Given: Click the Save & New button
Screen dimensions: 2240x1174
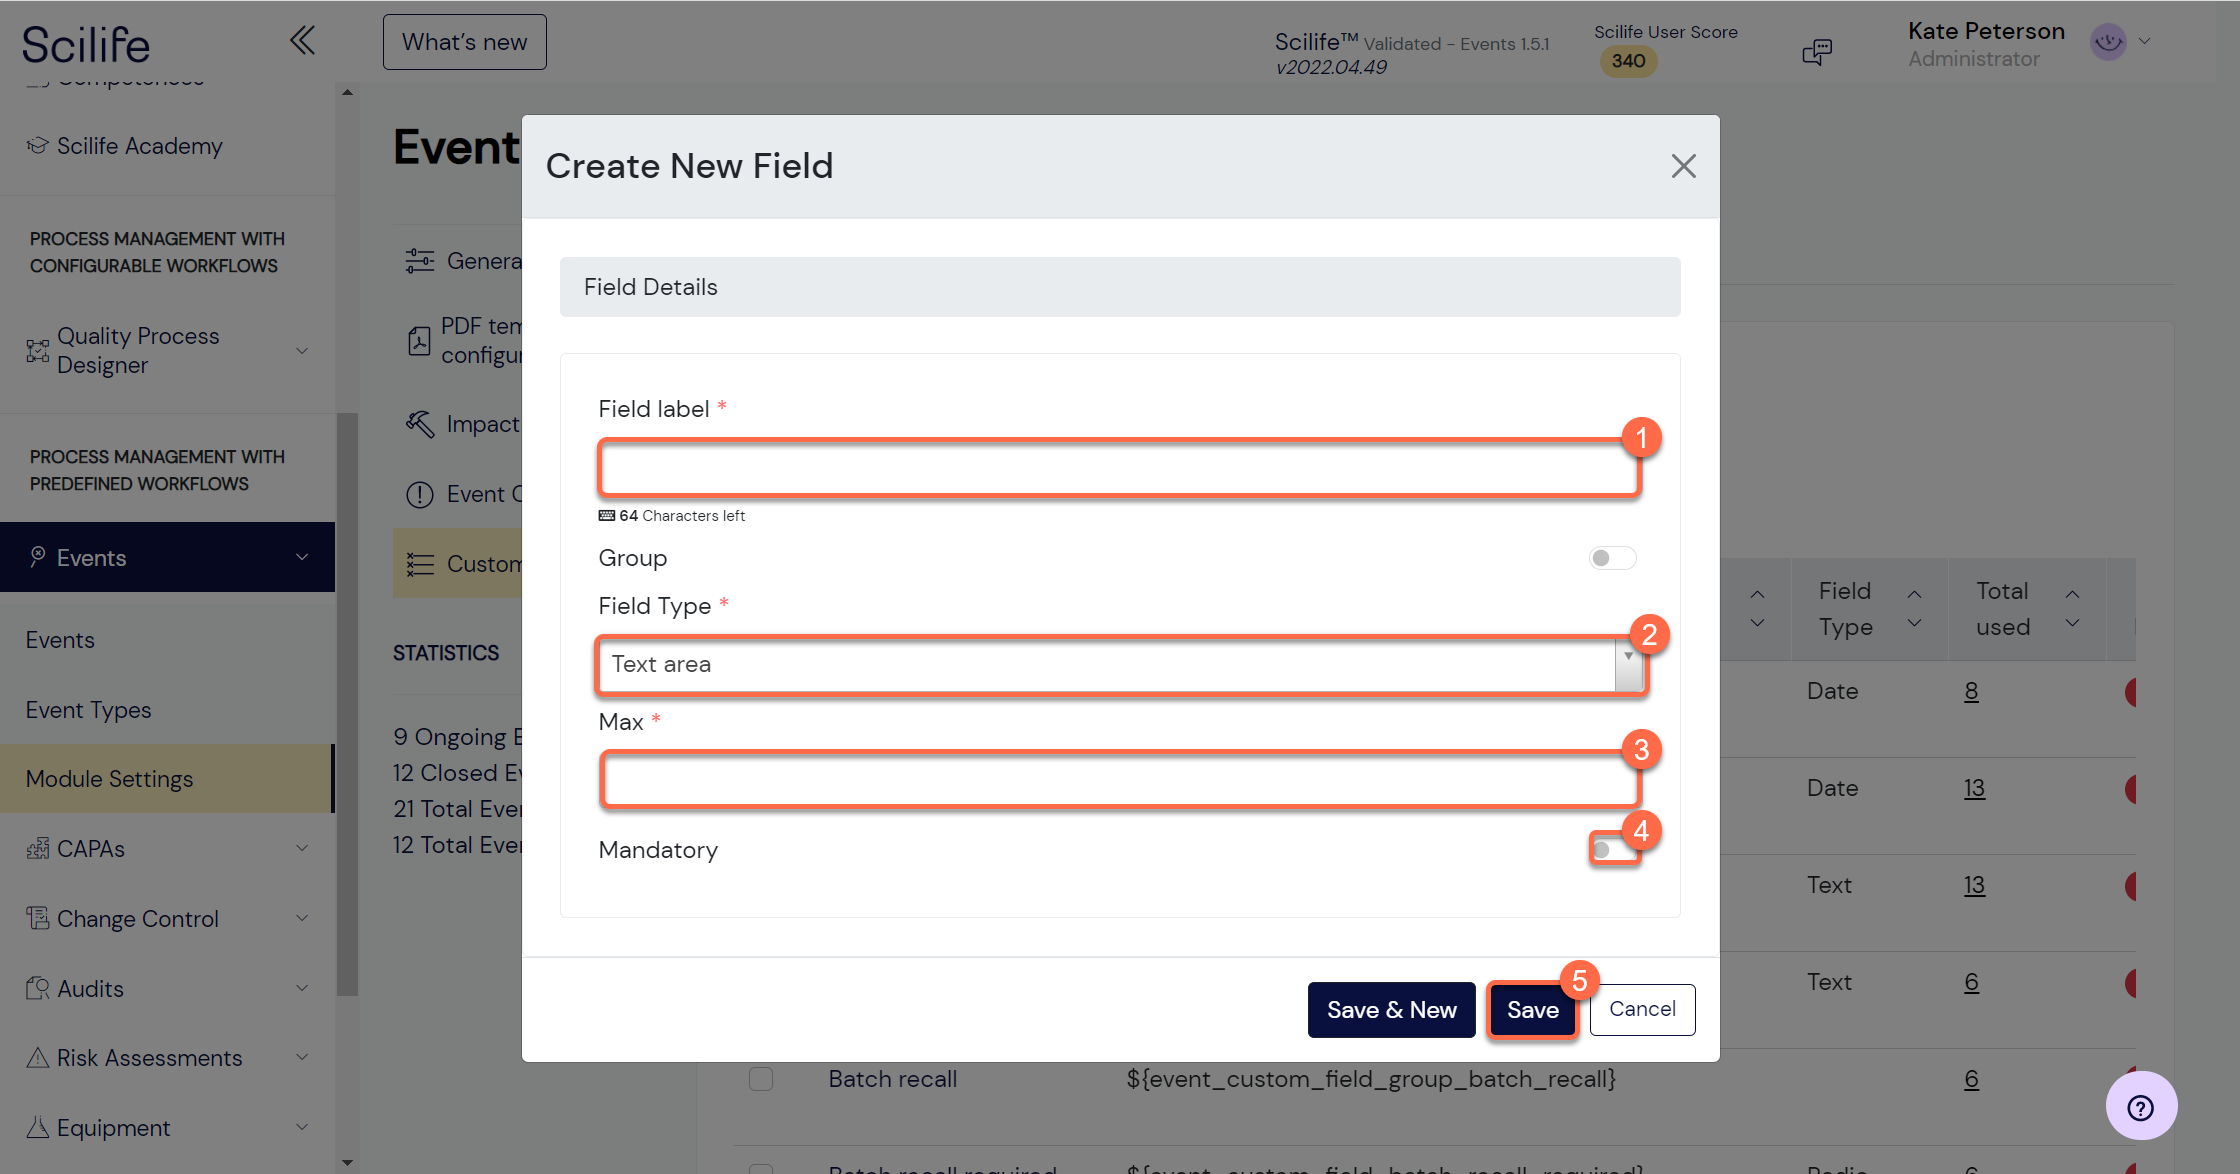Looking at the screenshot, I should point(1391,1010).
